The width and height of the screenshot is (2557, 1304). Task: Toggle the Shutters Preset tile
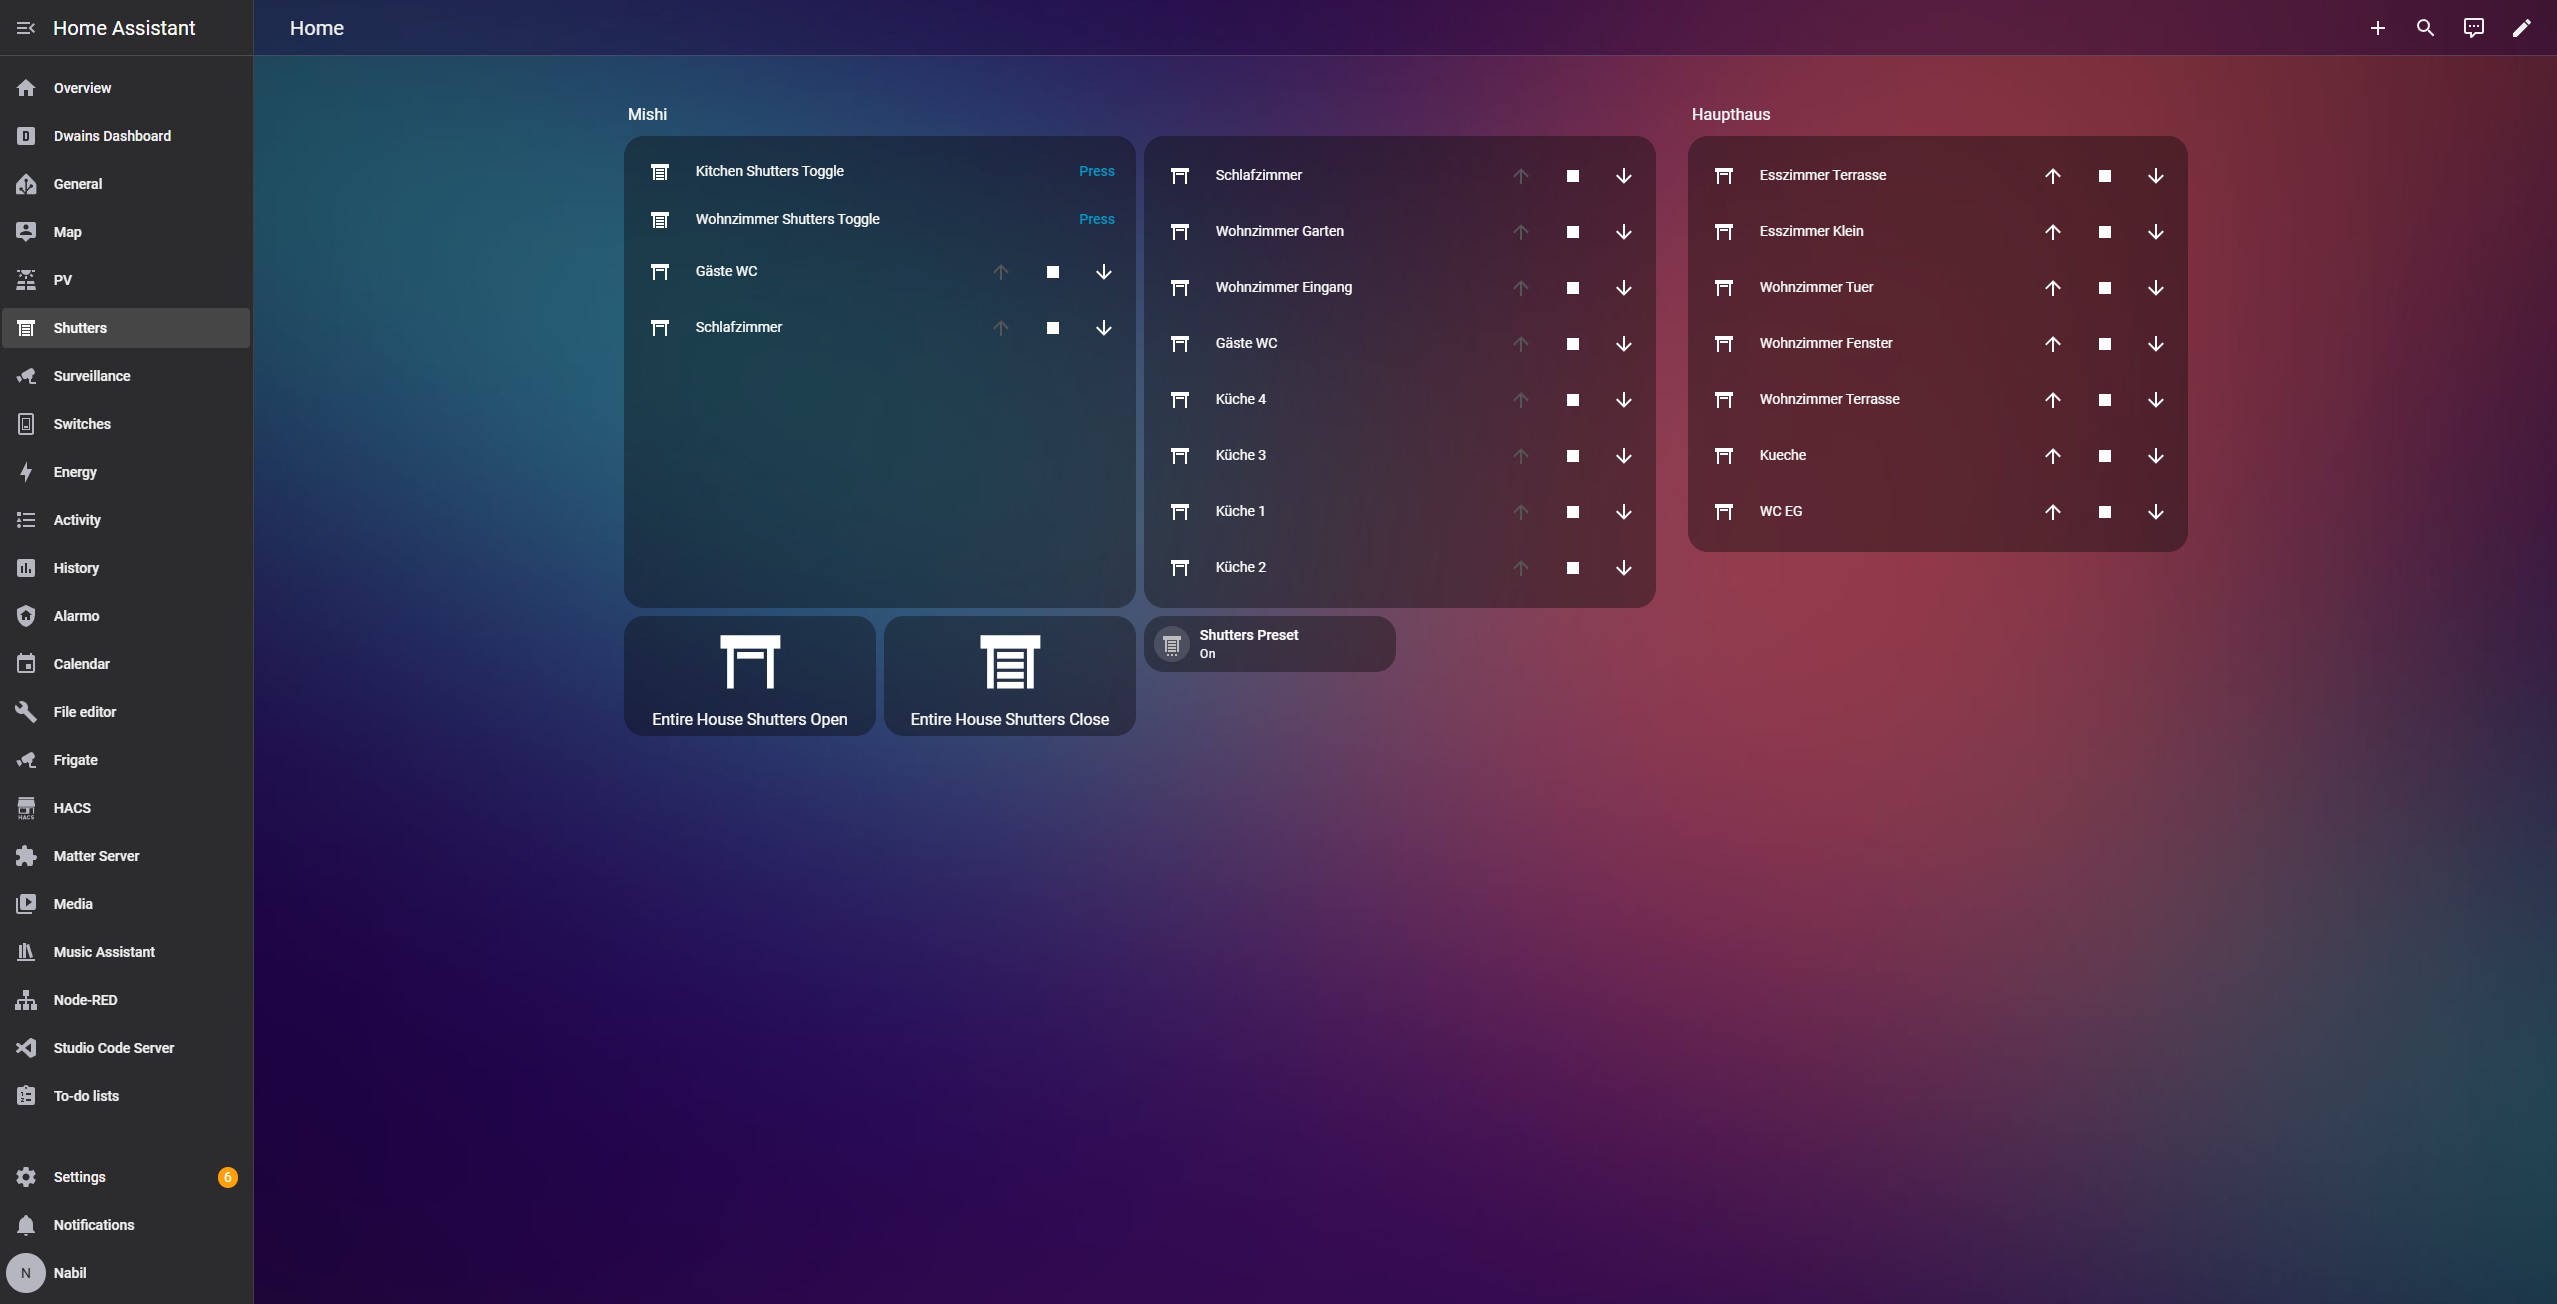1268,644
